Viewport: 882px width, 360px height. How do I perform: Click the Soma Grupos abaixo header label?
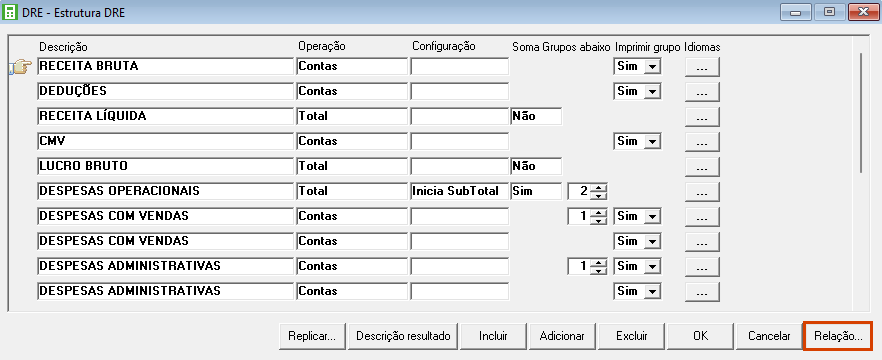[x=561, y=47]
